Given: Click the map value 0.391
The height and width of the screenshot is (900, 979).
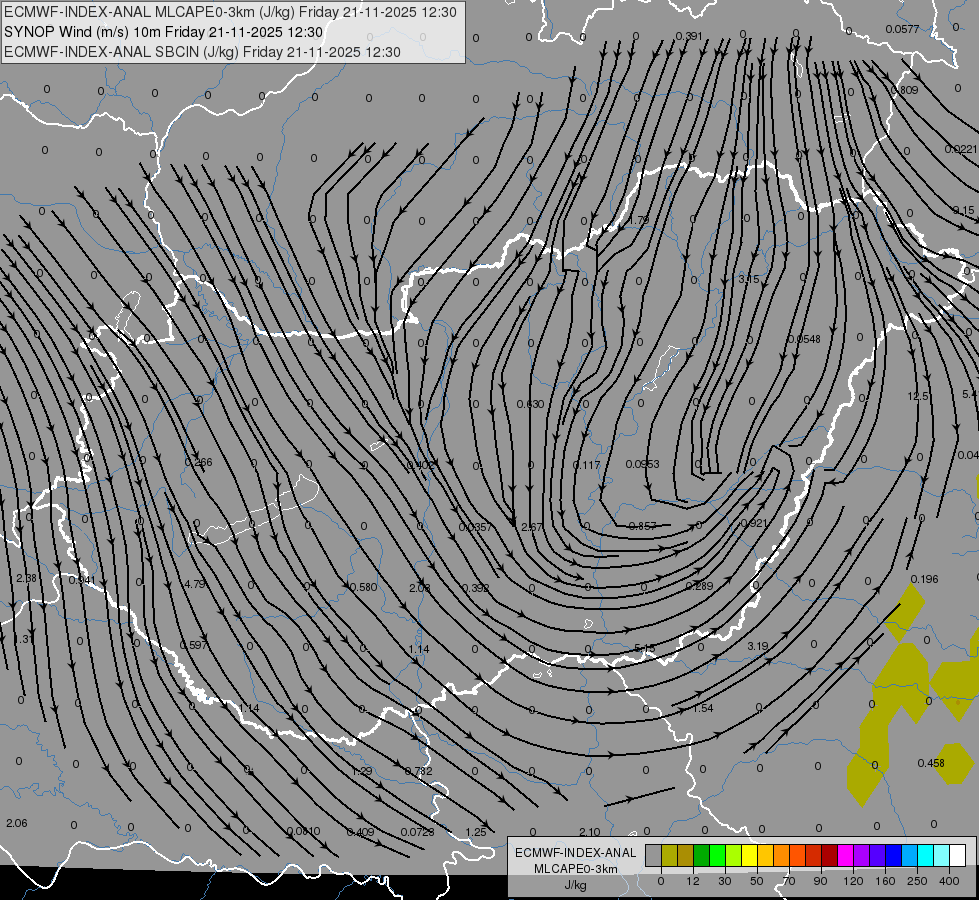Looking at the screenshot, I should [689, 36].
